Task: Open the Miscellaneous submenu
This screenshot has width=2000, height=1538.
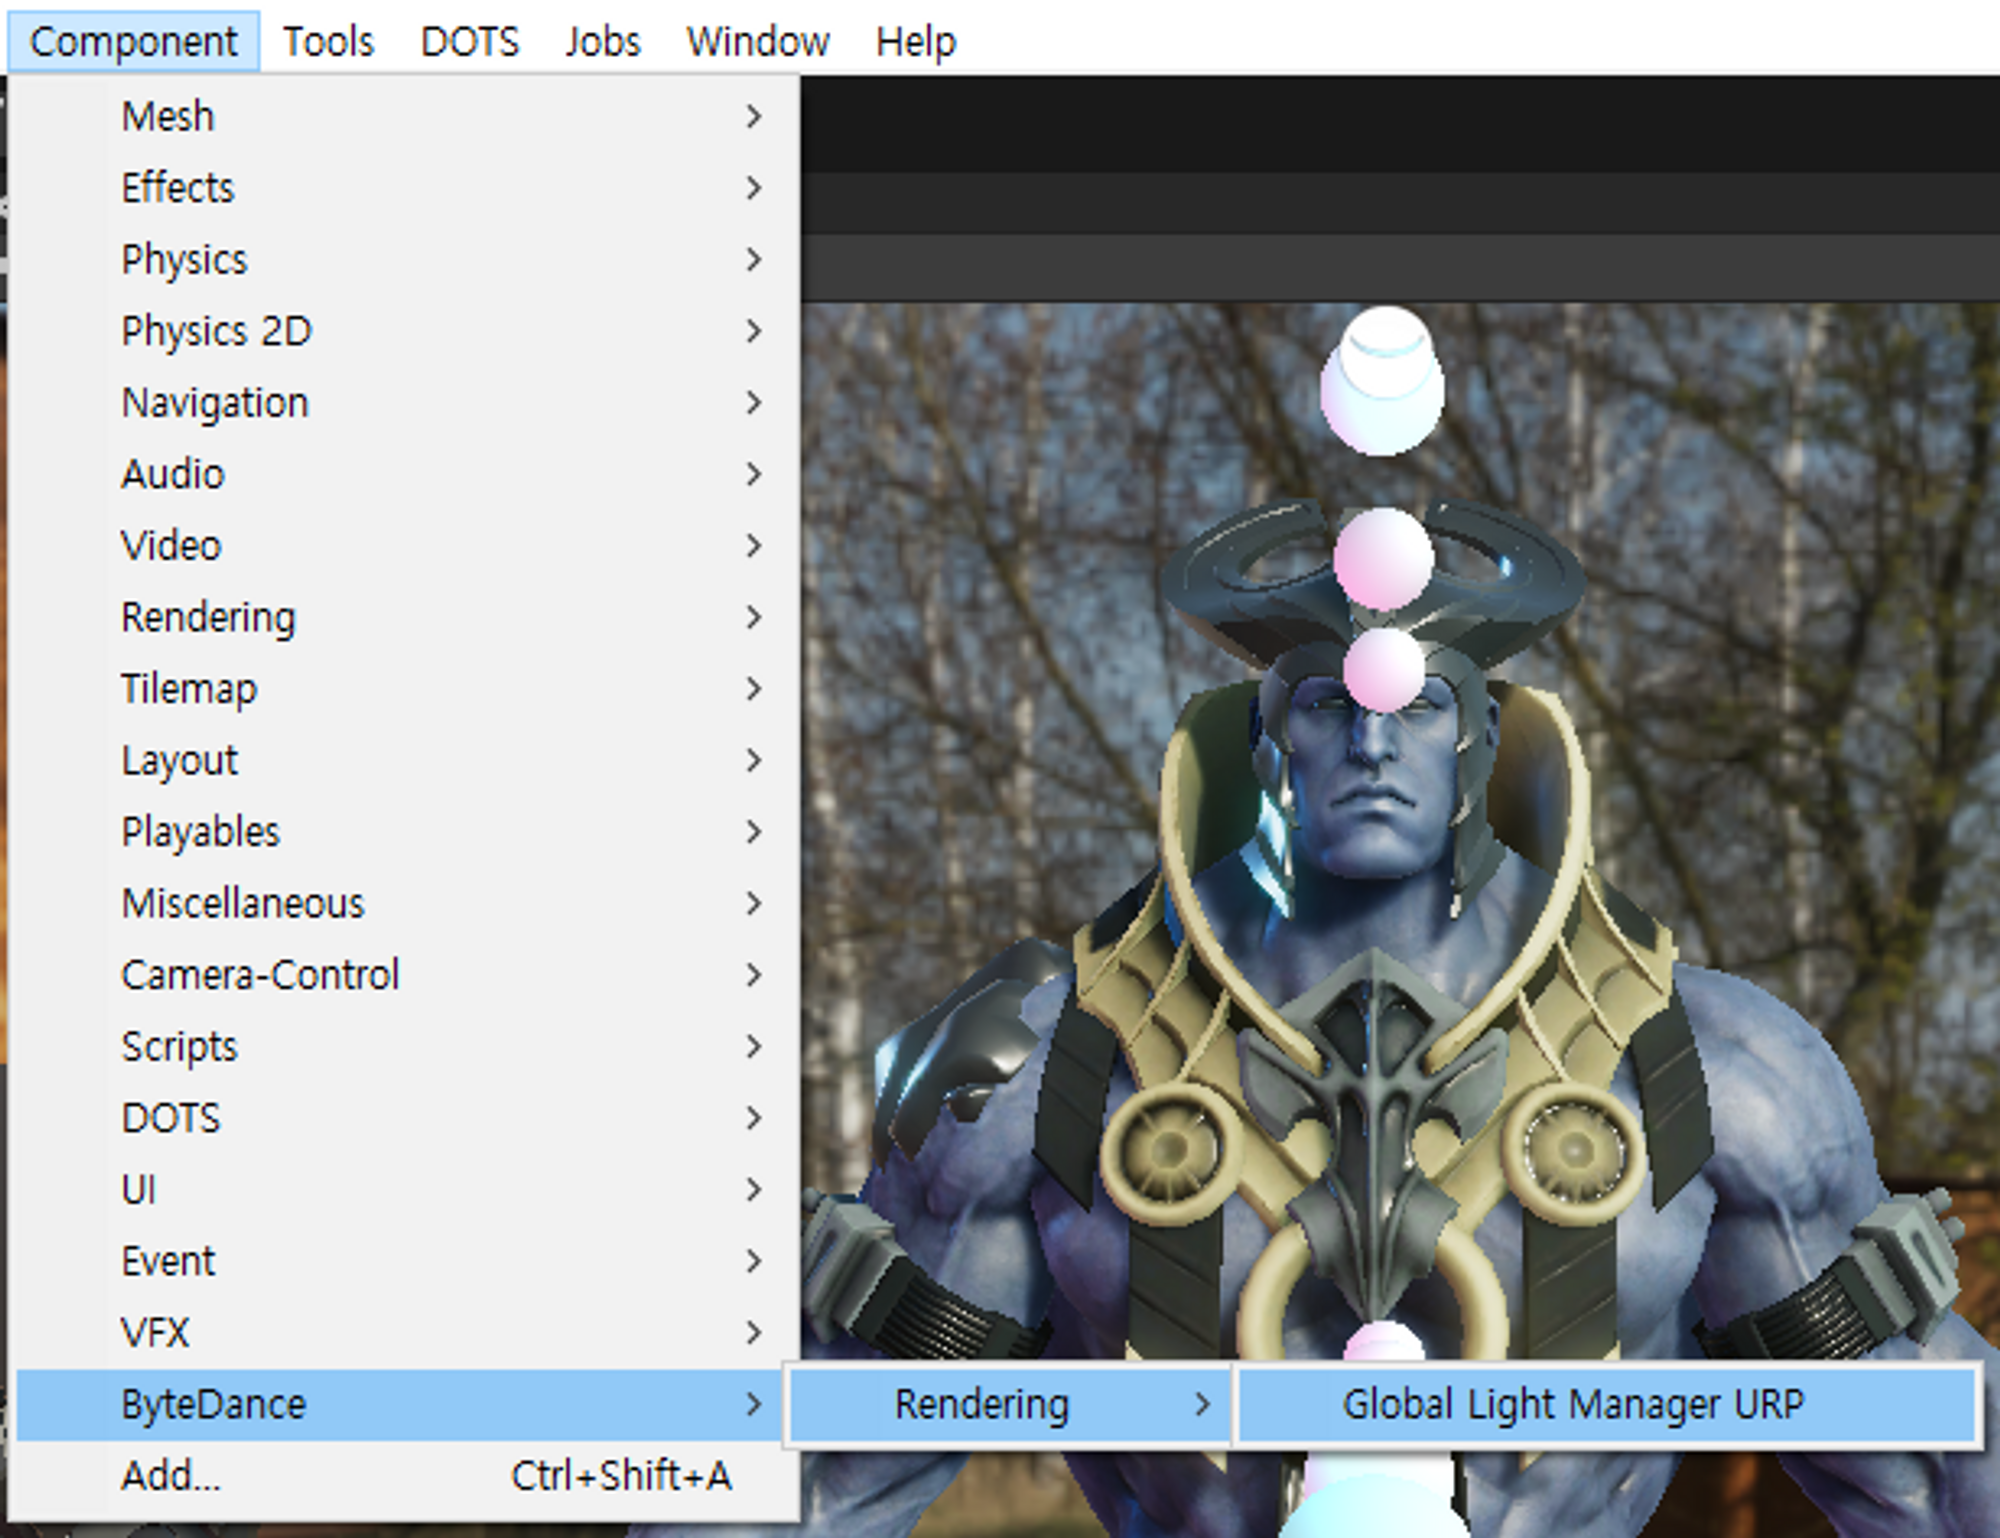Action: (243, 904)
